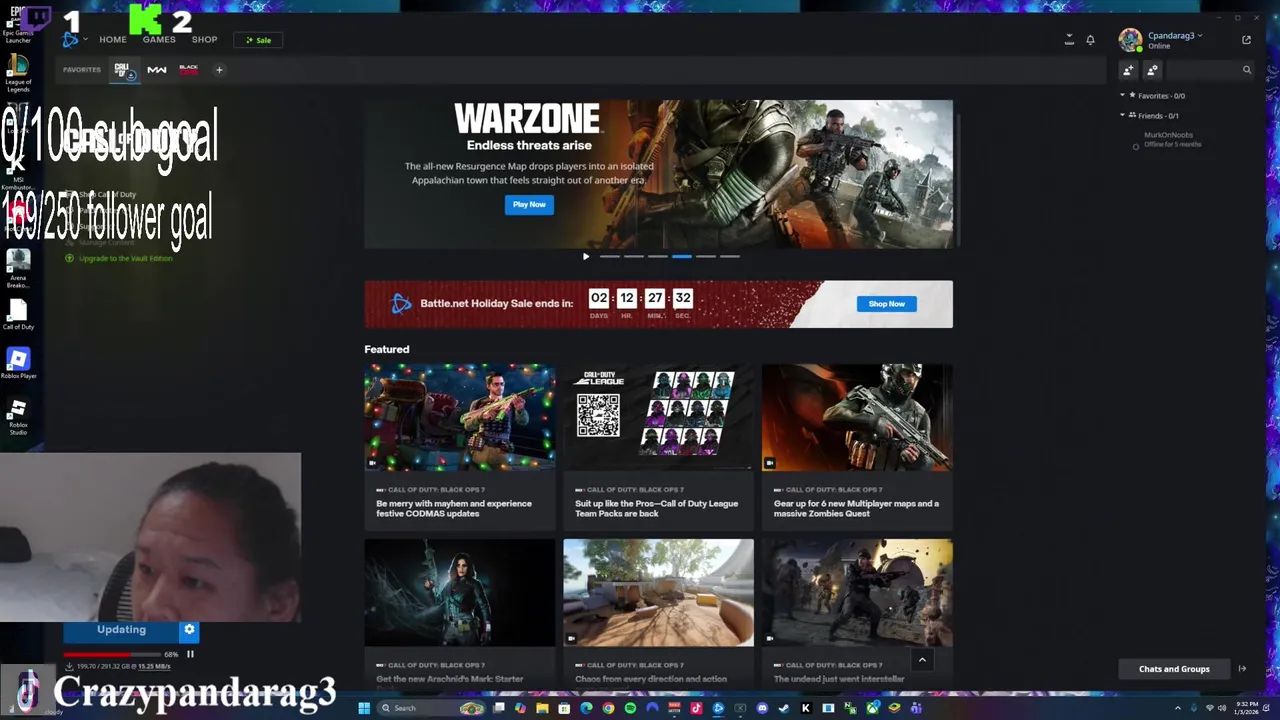Open the friends settings icon
Image resolution: width=1280 pixels, height=720 pixels.
(x=1152, y=70)
